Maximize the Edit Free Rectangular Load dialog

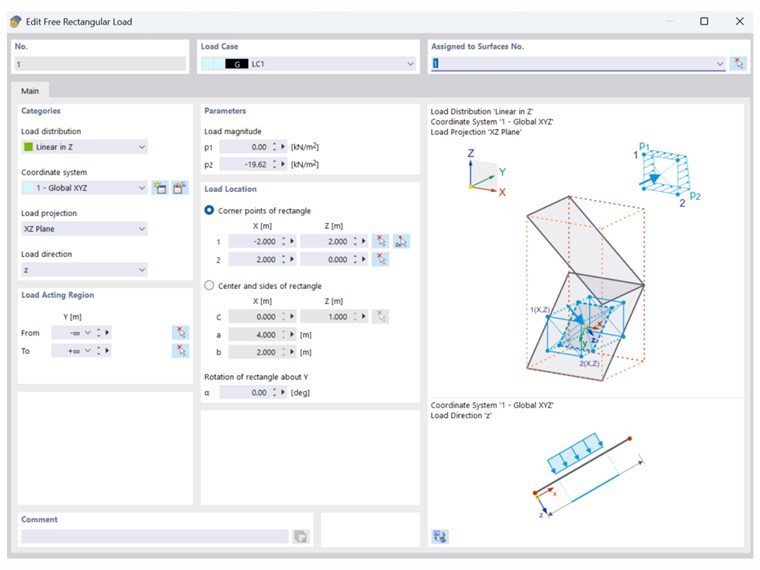[x=704, y=21]
